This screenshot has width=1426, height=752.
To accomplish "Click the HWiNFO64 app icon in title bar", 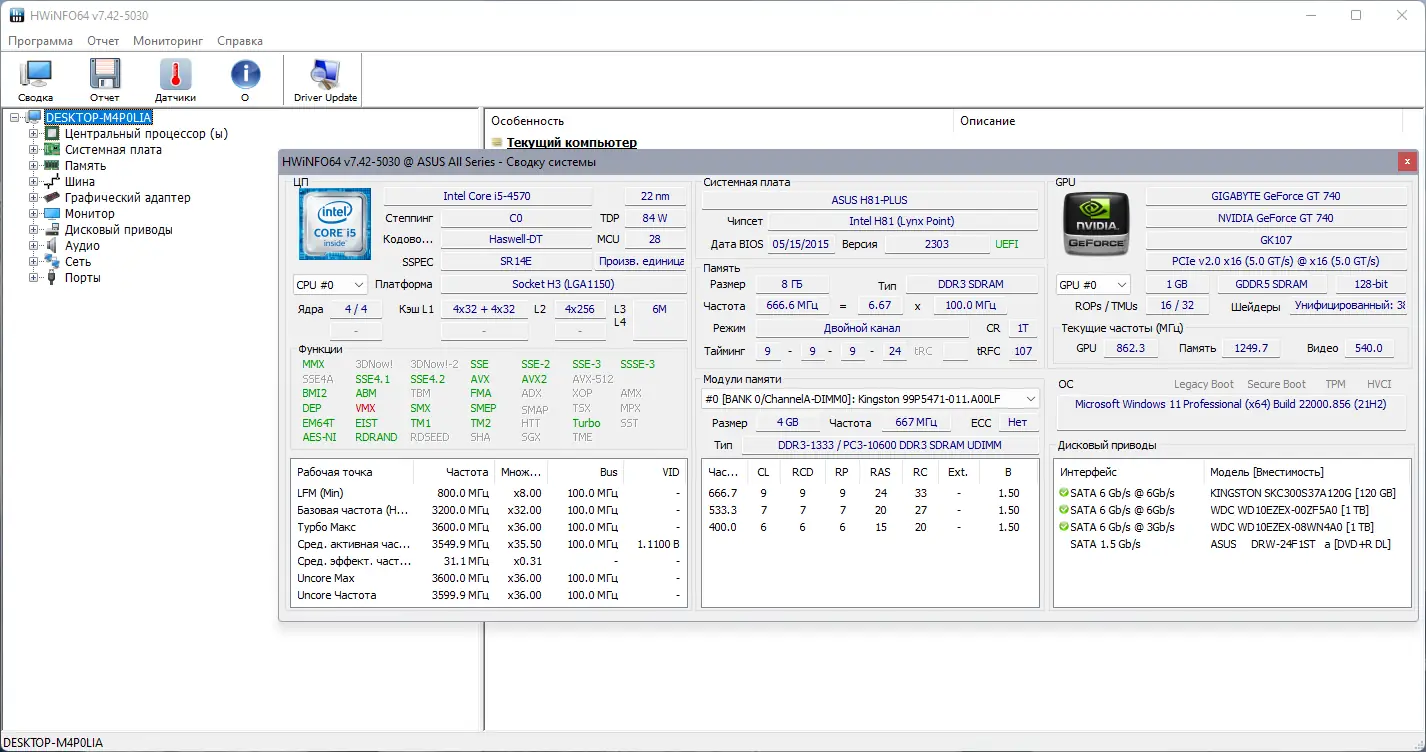I will pyautogui.click(x=18, y=15).
